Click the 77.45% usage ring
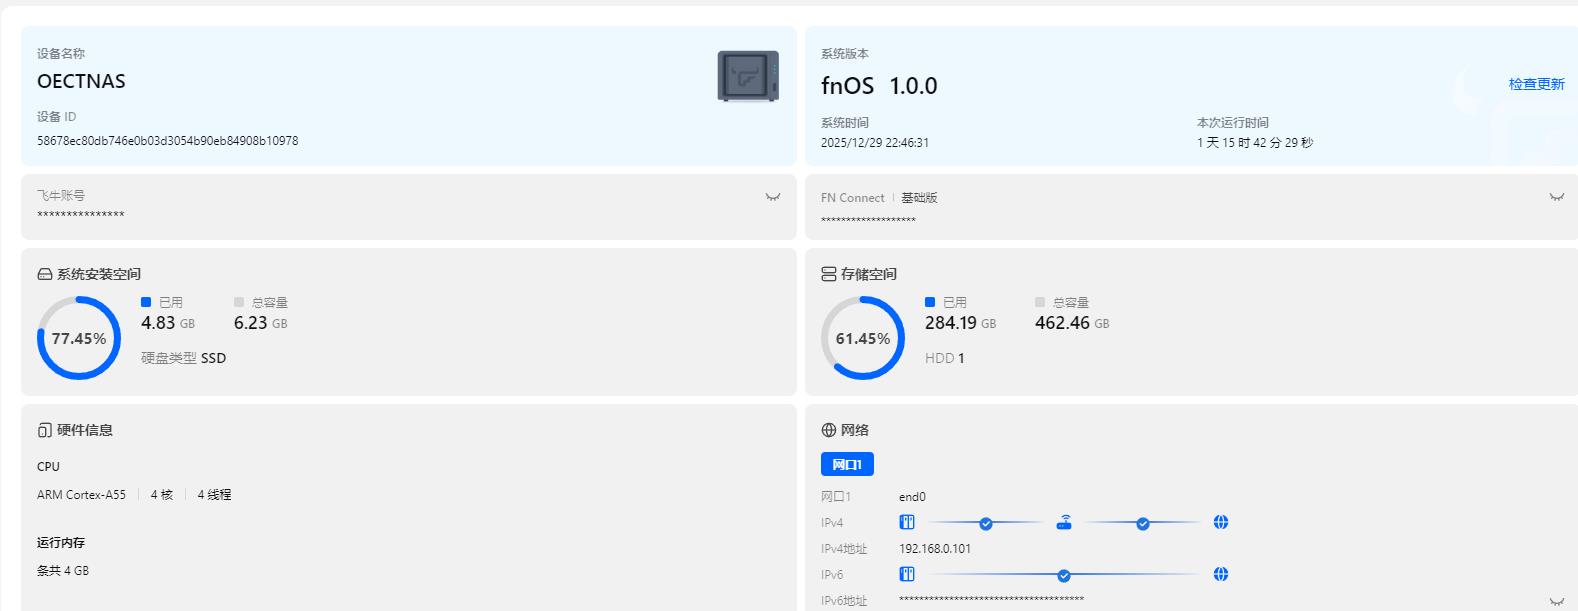Viewport: 1578px width, 611px height. [x=79, y=338]
